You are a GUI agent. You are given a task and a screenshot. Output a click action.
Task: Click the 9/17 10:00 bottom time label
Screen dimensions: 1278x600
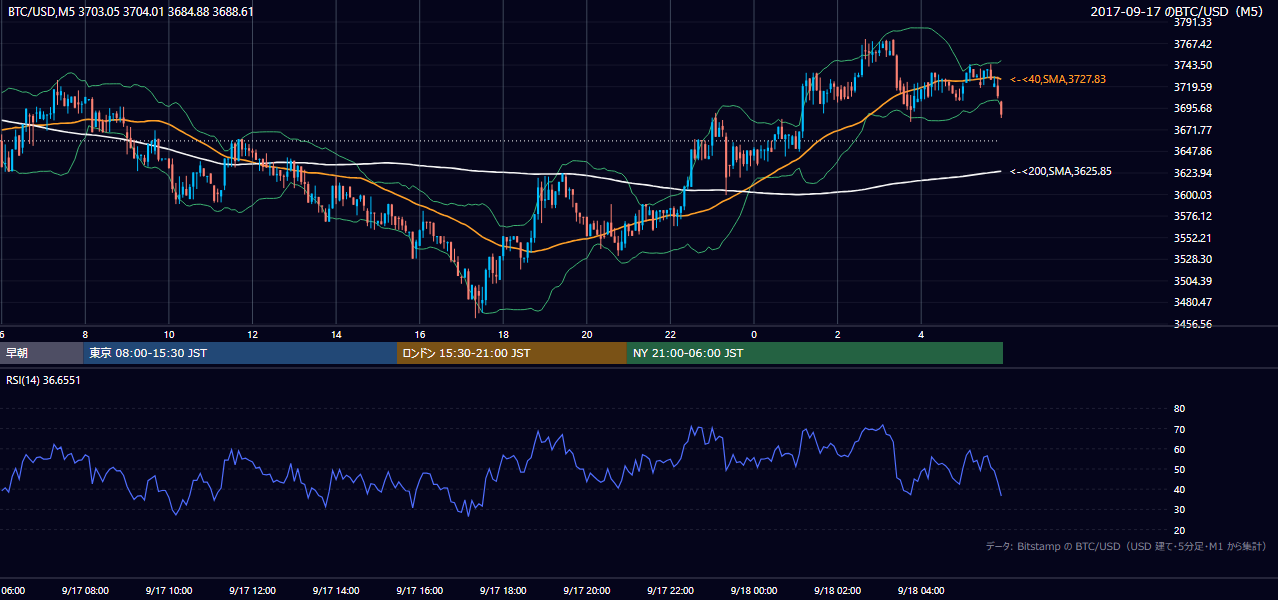(x=168, y=590)
